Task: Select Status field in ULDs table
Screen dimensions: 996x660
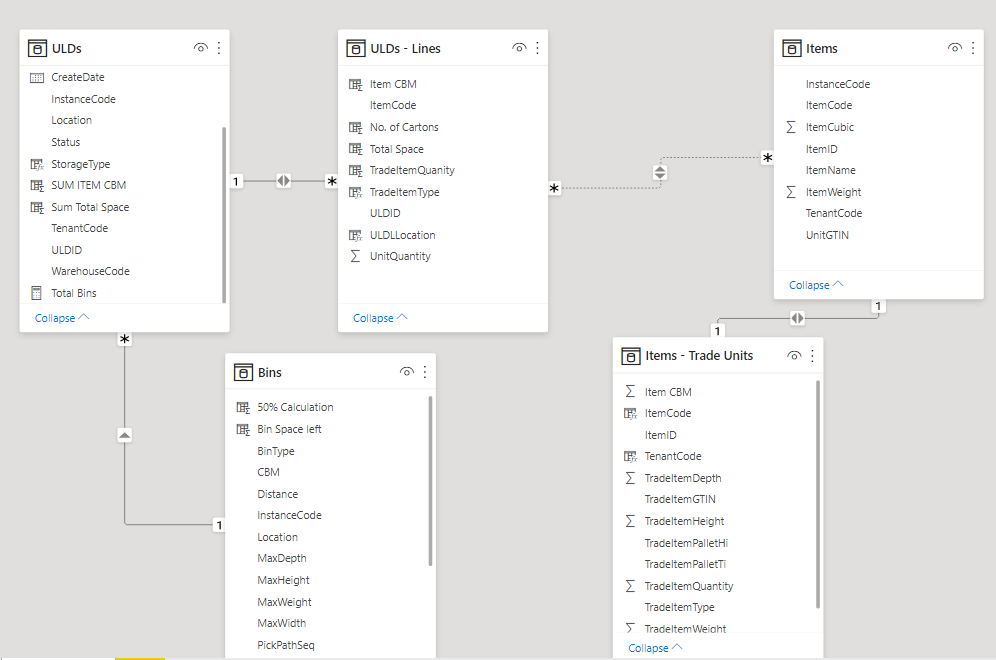Action: point(65,142)
